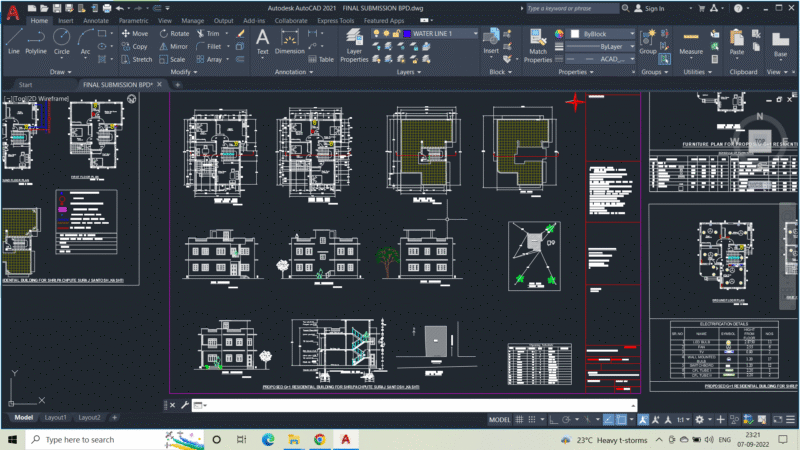Toggle 2D object snap in status bar
This screenshot has height=450, width=800.
click(x=621, y=419)
